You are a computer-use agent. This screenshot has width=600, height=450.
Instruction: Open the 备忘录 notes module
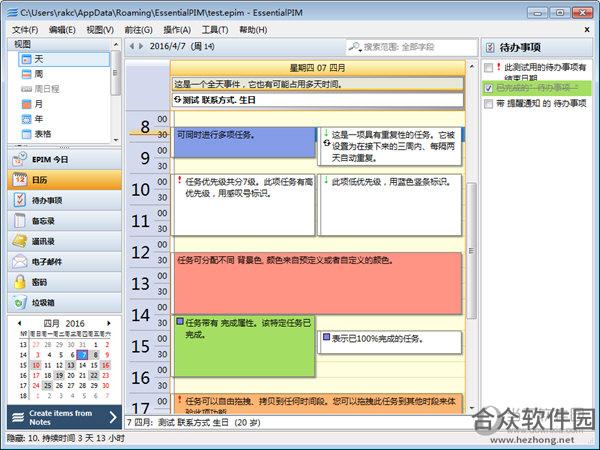click(x=64, y=221)
